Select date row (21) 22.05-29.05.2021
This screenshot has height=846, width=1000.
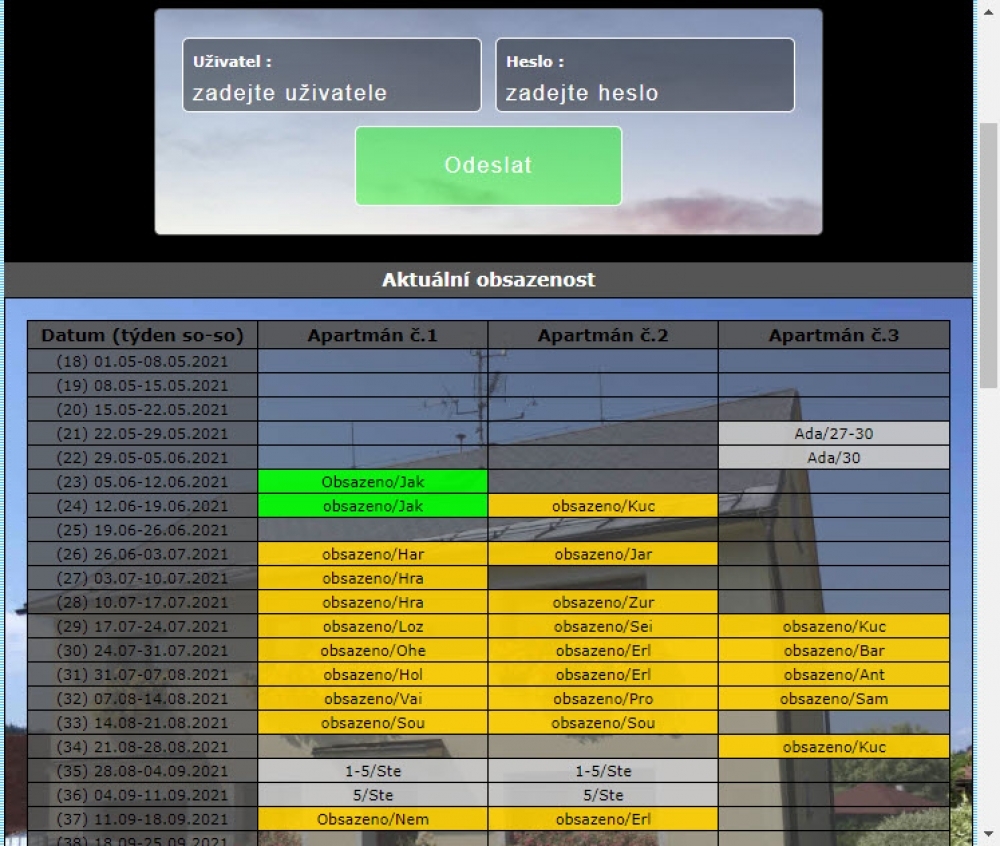coord(142,434)
